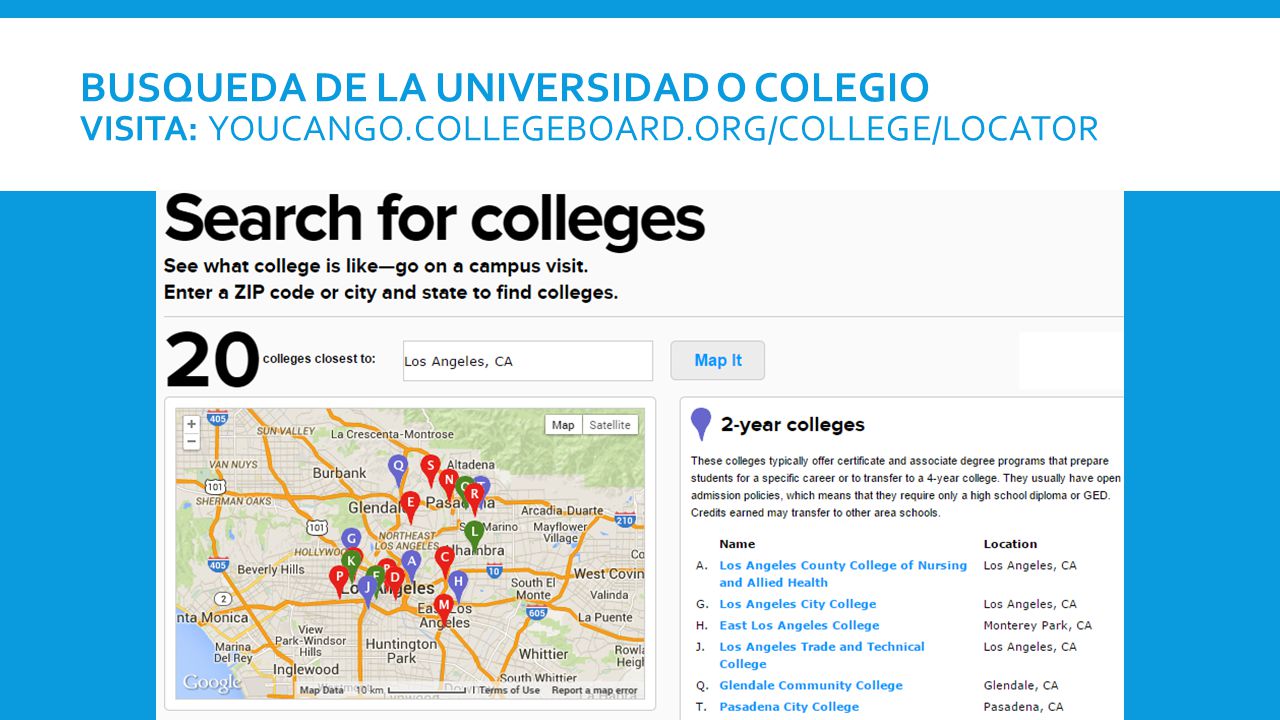Select red map marker N

[x=448, y=483]
